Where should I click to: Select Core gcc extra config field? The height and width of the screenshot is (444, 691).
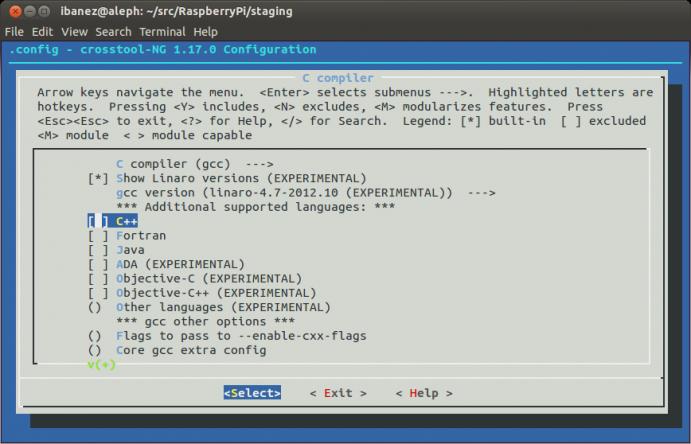pyautogui.click(x=177, y=350)
